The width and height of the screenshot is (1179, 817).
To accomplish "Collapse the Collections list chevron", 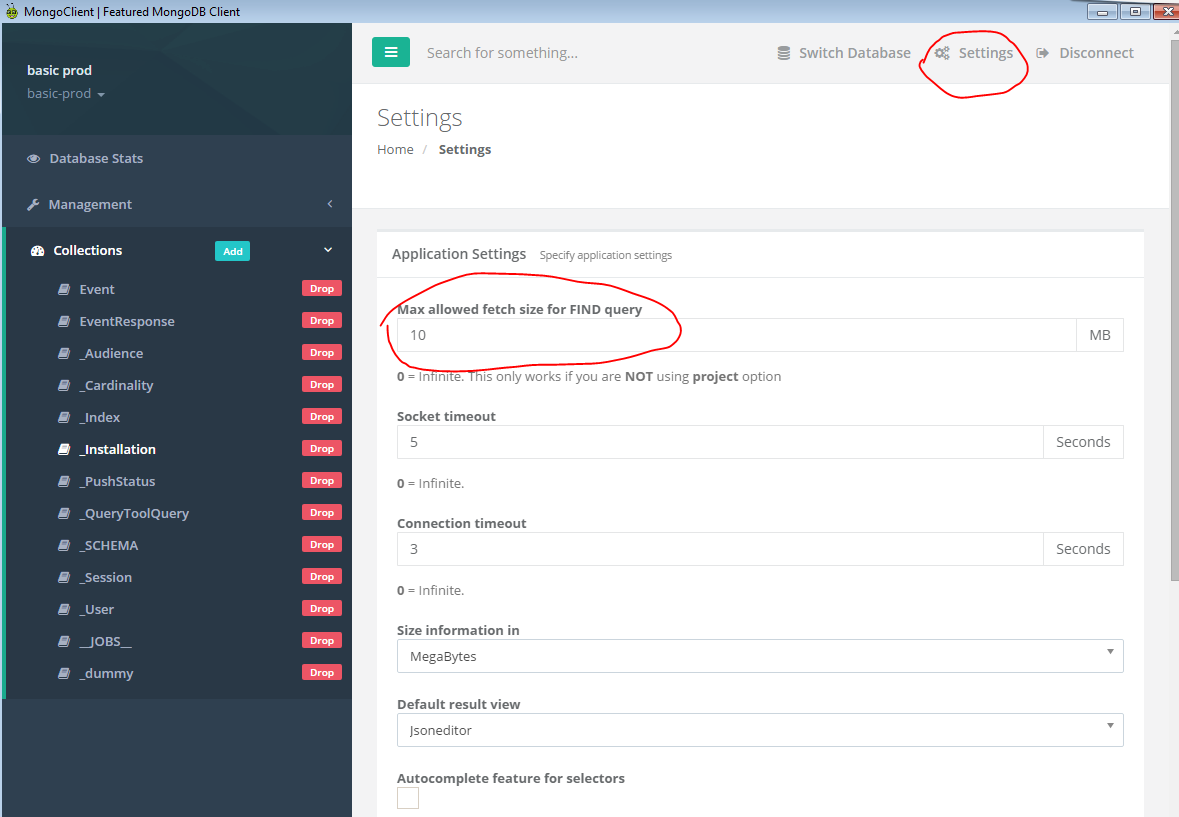I will 328,250.
